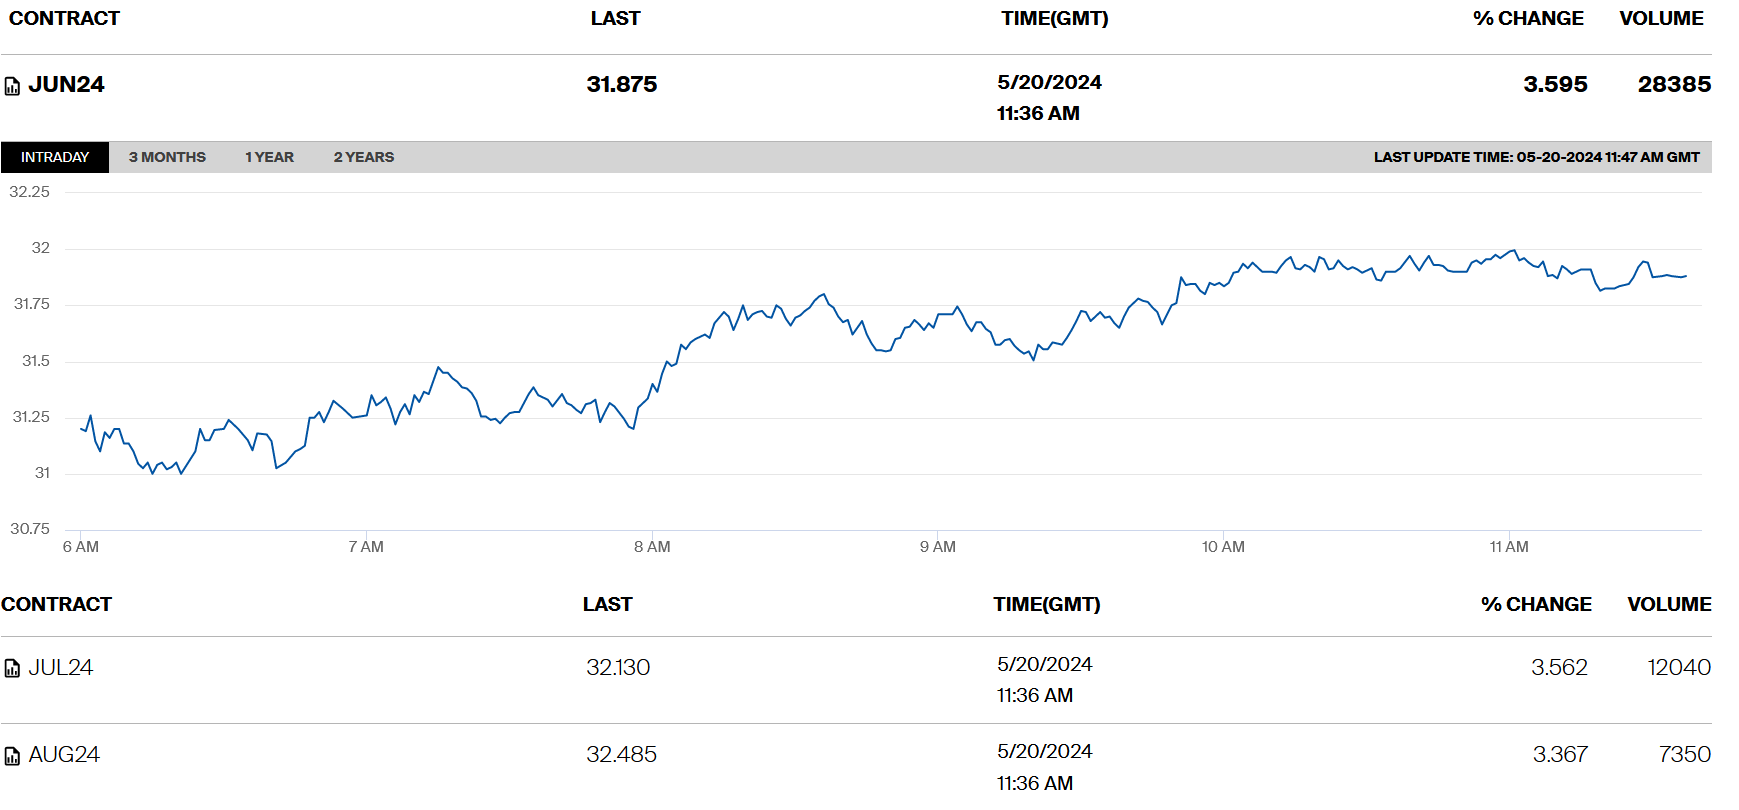Click the chart icon beside AUG24
The width and height of the screenshot is (1739, 810).
12,756
